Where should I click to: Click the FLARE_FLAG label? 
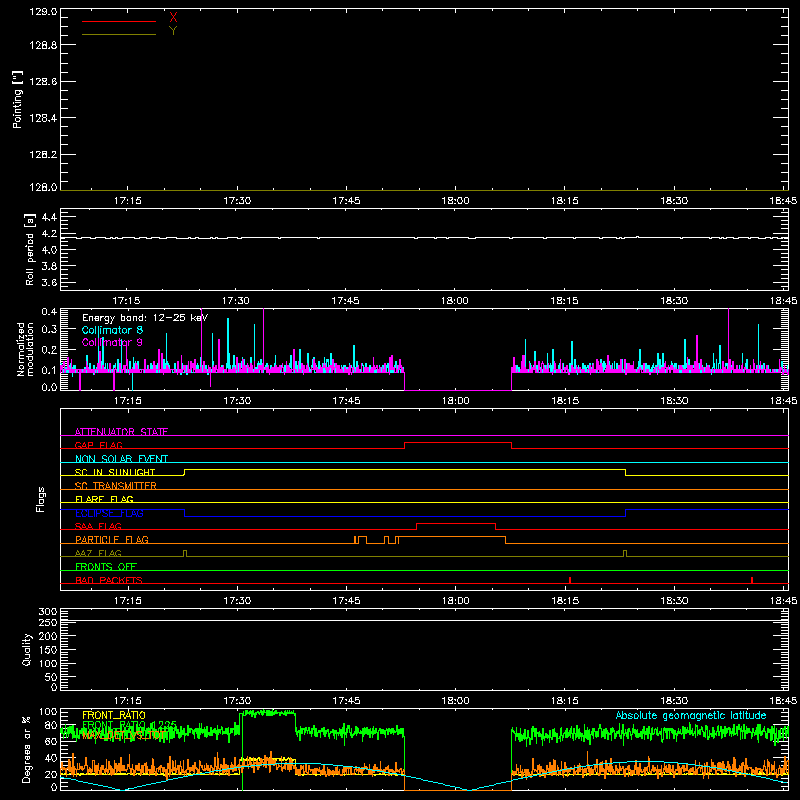(104, 499)
